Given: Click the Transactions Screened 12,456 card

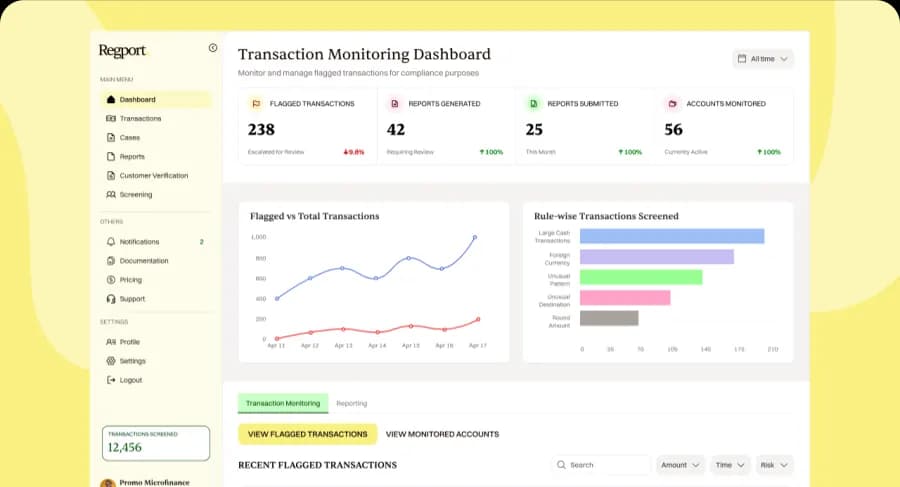Looking at the screenshot, I should tap(156, 443).
